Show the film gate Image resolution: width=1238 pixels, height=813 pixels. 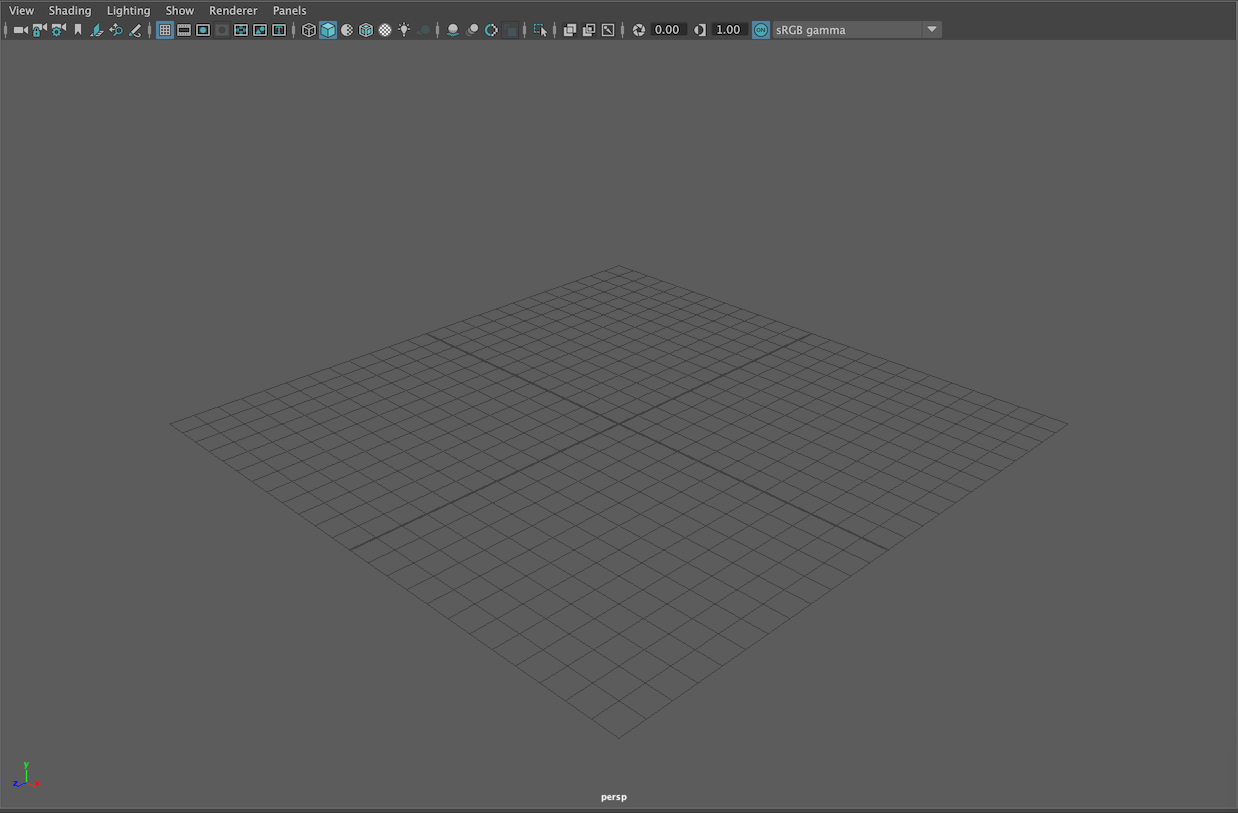click(184, 30)
